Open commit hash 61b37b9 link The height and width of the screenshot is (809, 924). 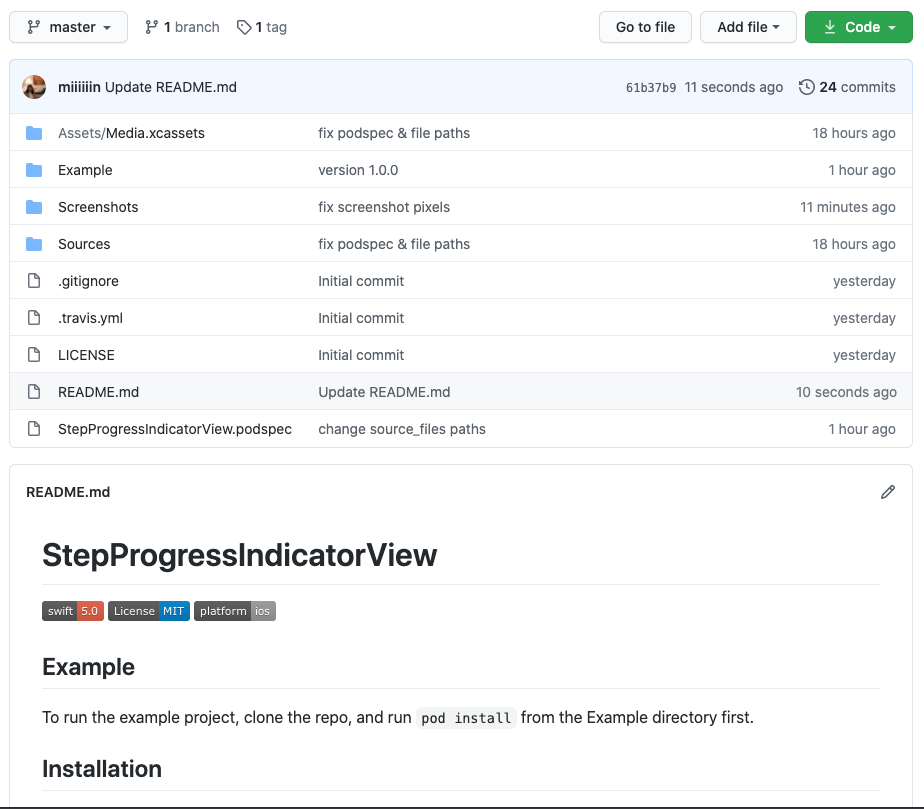coord(651,88)
